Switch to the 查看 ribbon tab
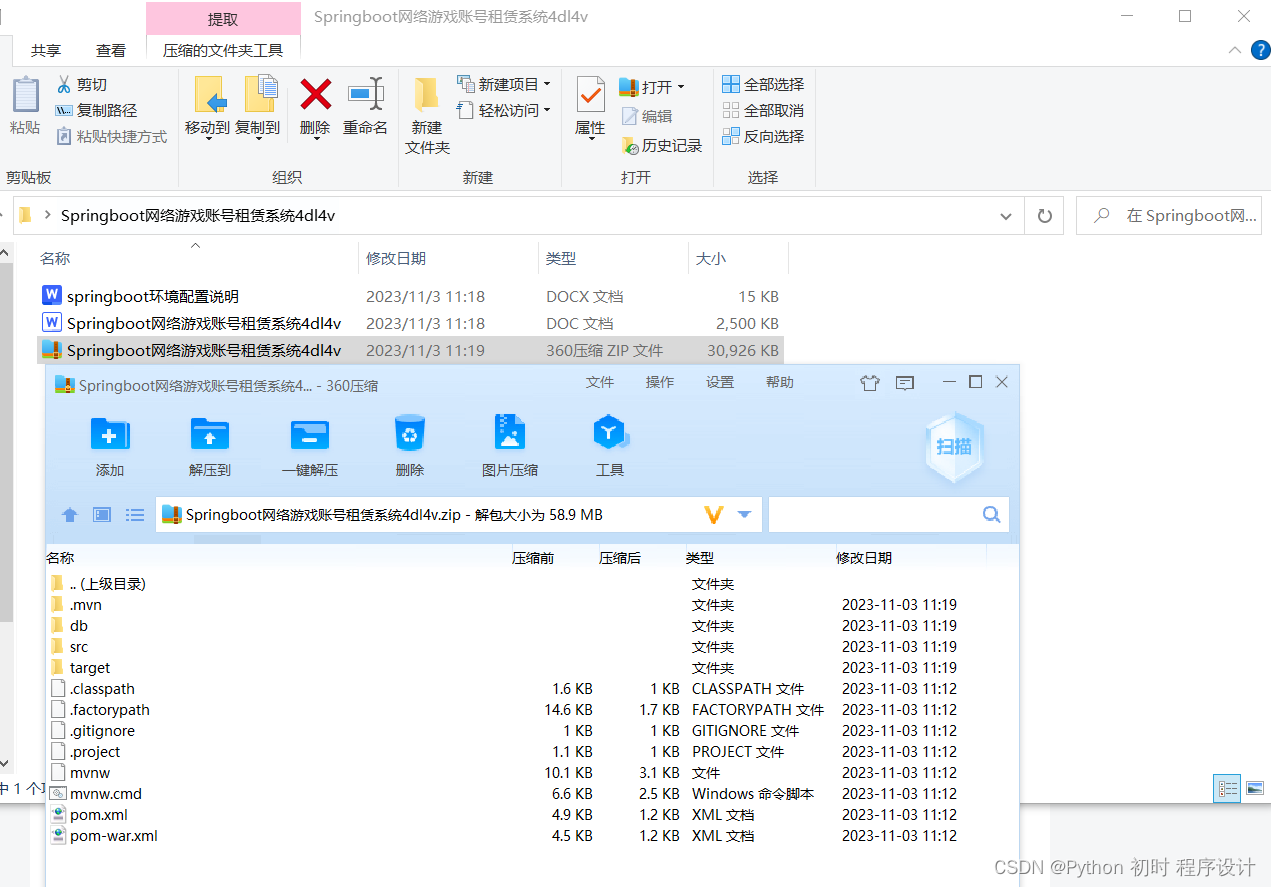The height and width of the screenshot is (887, 1271). [x=110, y=50]
